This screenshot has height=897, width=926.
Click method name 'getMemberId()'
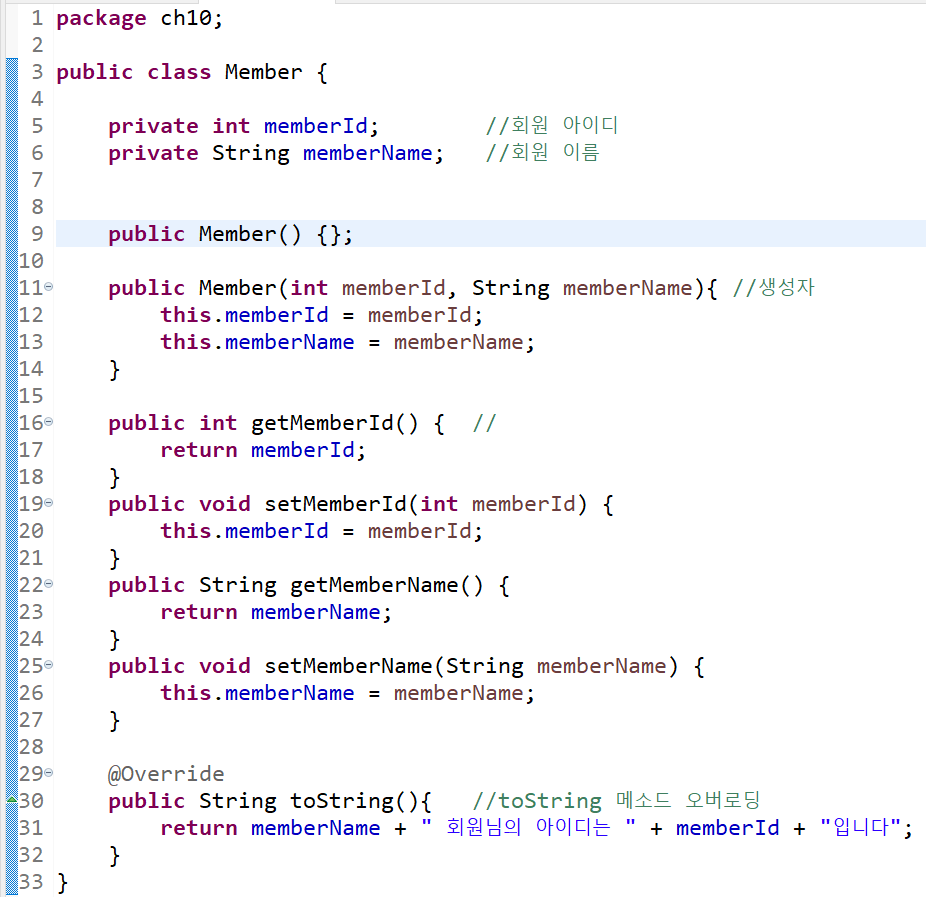click(334, 423)
